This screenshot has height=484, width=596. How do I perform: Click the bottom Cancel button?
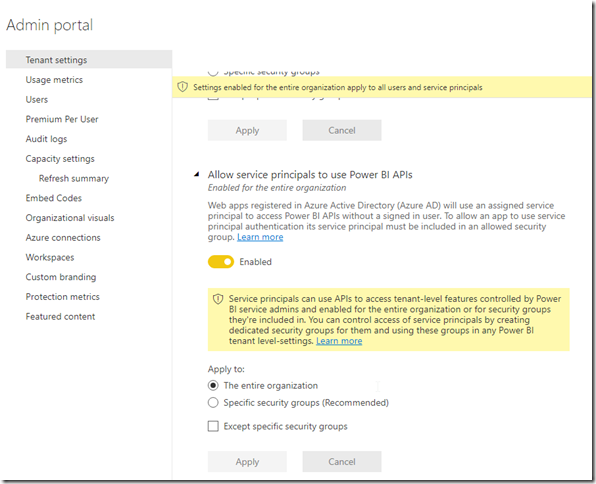[342, 462]
